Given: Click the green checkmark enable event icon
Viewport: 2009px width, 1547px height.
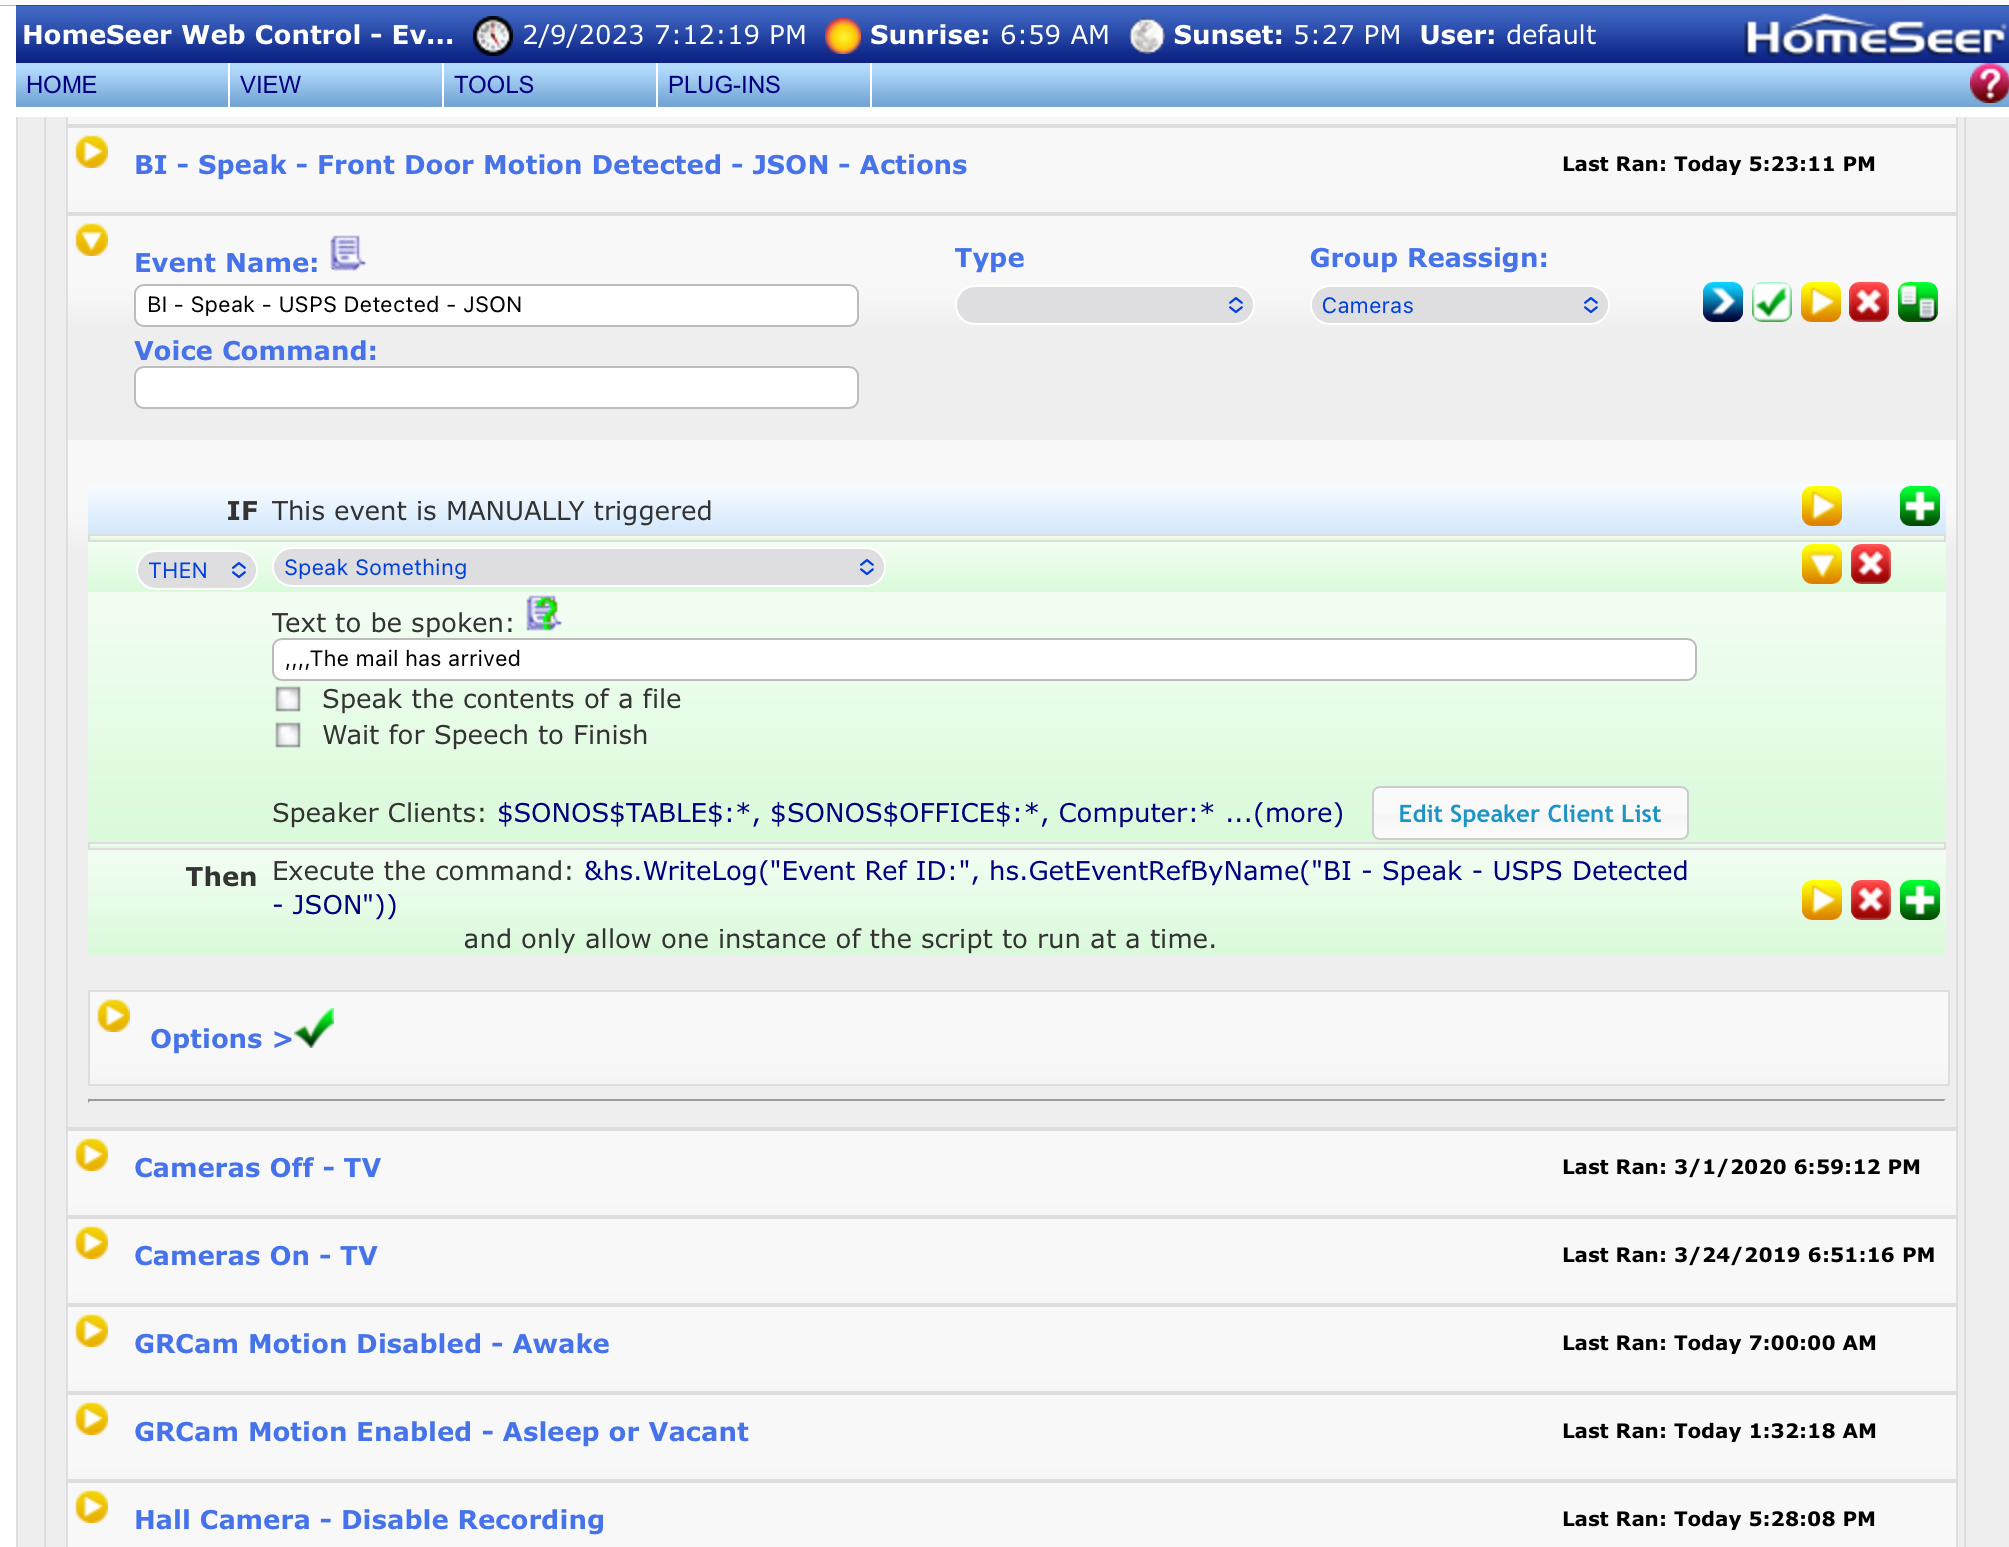Looking at the screenshot, I should pyautogui.click(x=1771, y=302).
